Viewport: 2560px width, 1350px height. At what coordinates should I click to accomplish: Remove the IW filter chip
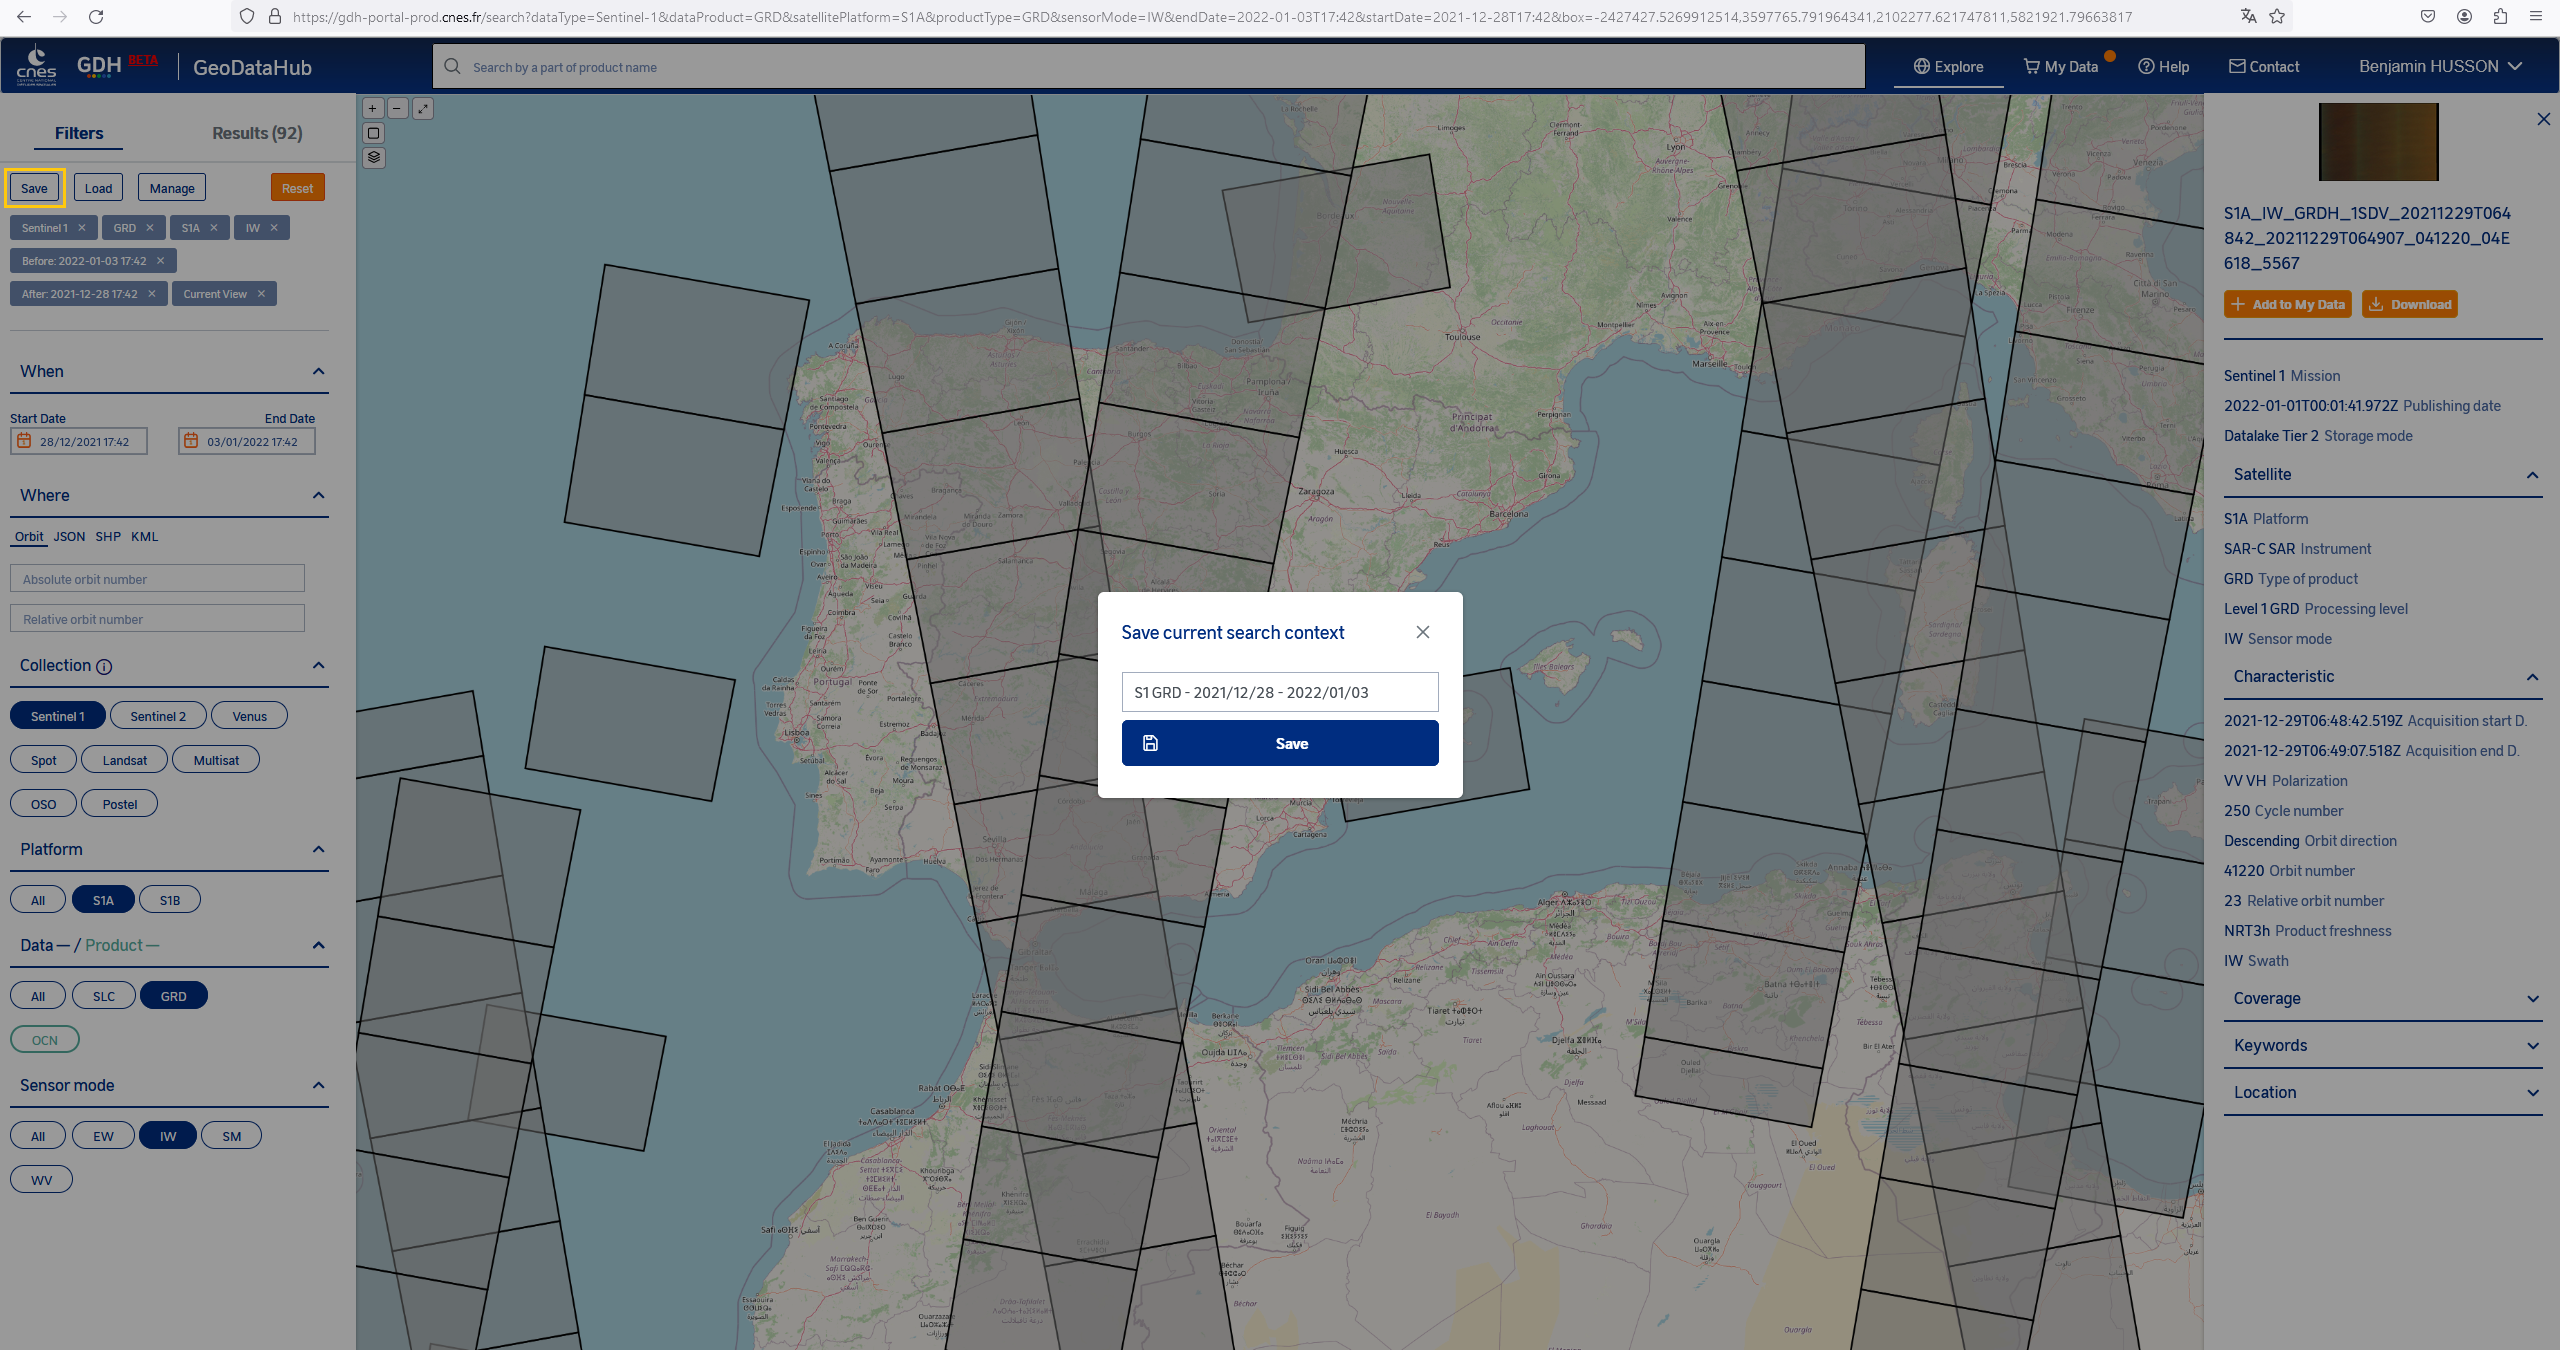tap(274, 228)
